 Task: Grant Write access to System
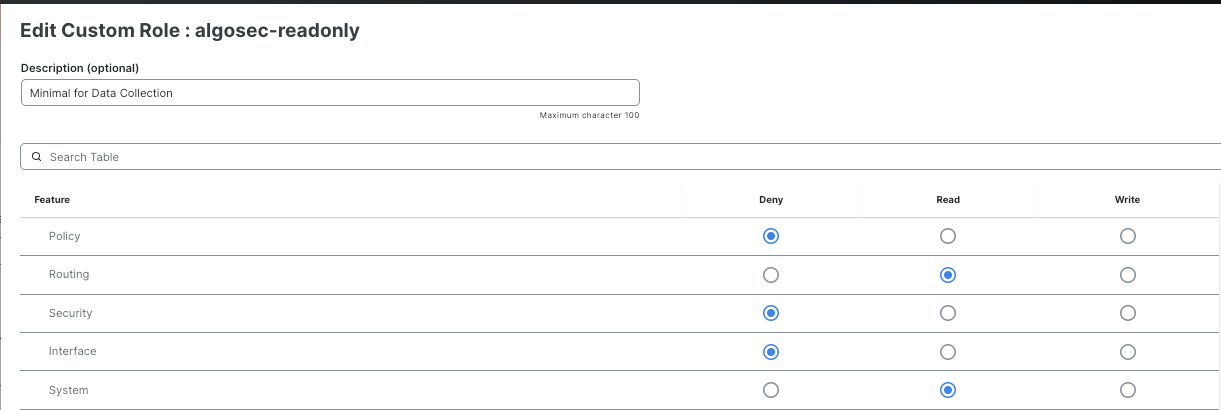tap(1127, 390)
